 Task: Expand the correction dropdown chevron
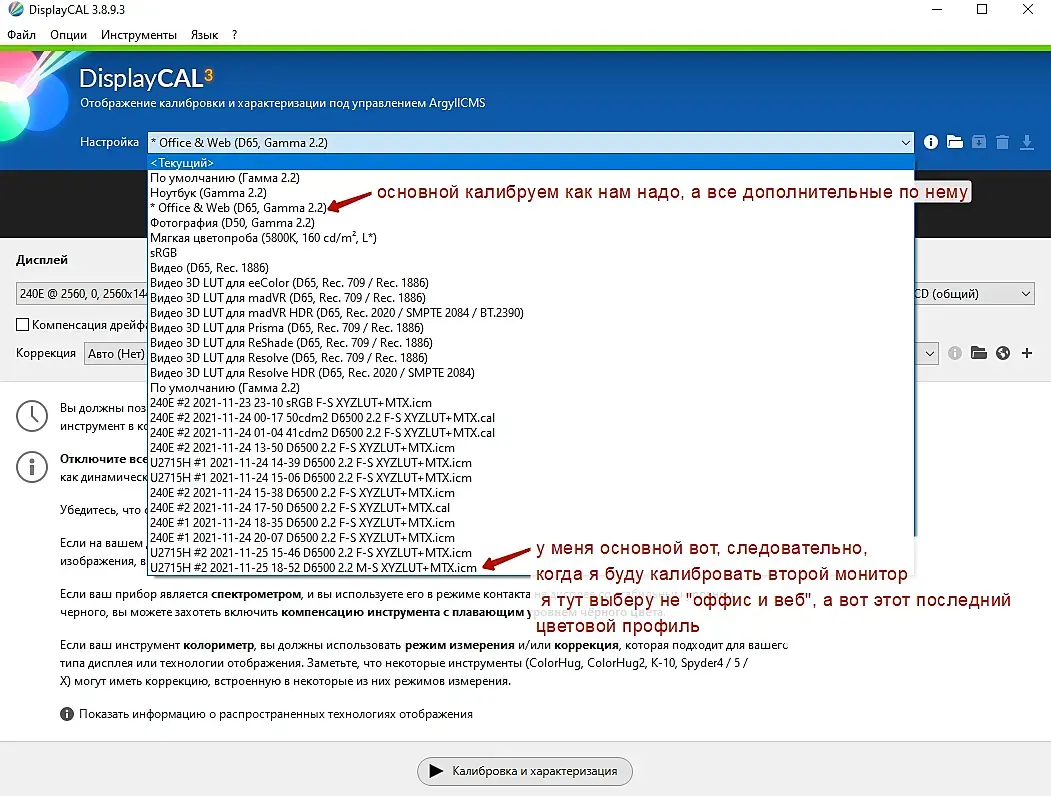929,353
